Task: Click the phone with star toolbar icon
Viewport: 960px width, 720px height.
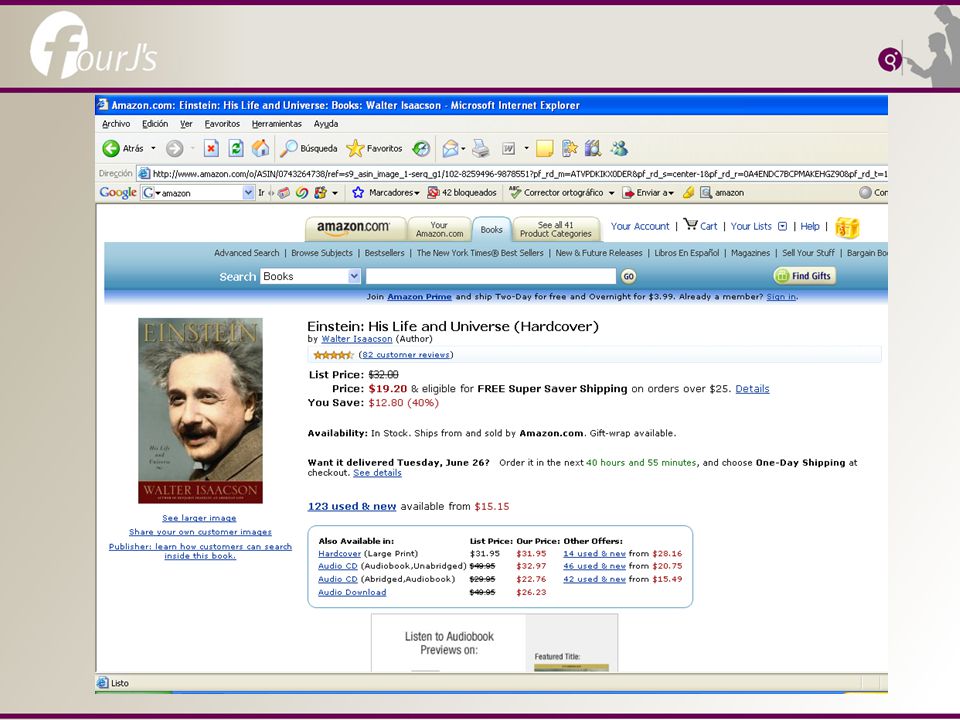Action: pos(569,148)
